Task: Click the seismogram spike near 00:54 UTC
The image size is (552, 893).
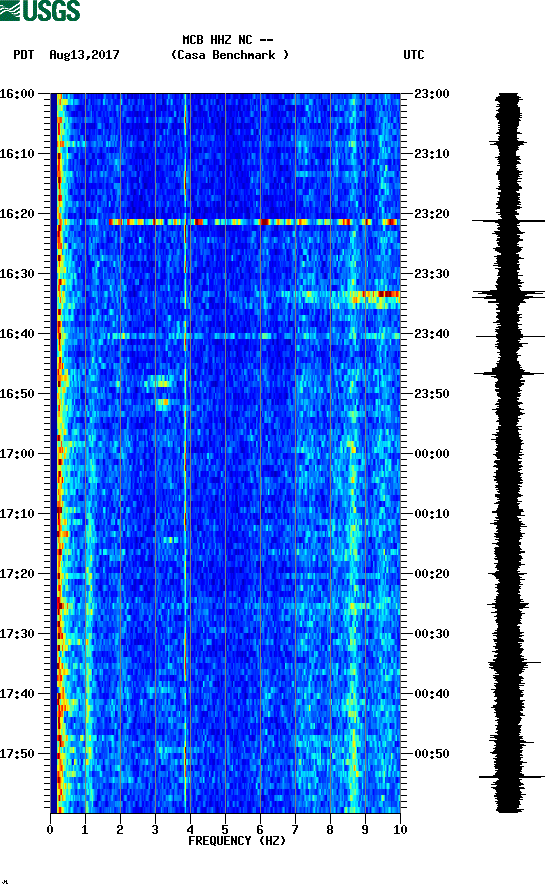Action: (512, 777)
